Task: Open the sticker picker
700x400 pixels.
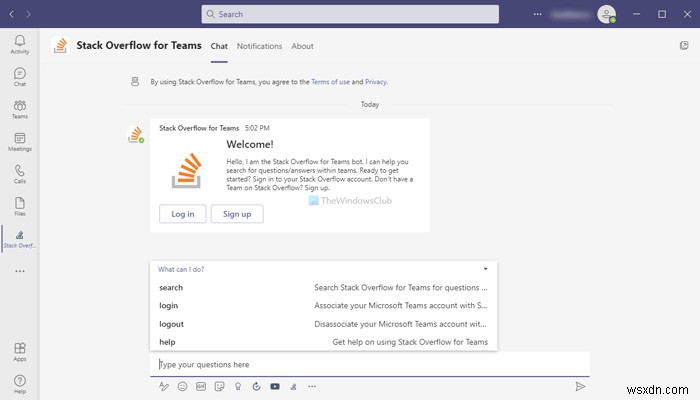Action: click(x=219, y=386)
